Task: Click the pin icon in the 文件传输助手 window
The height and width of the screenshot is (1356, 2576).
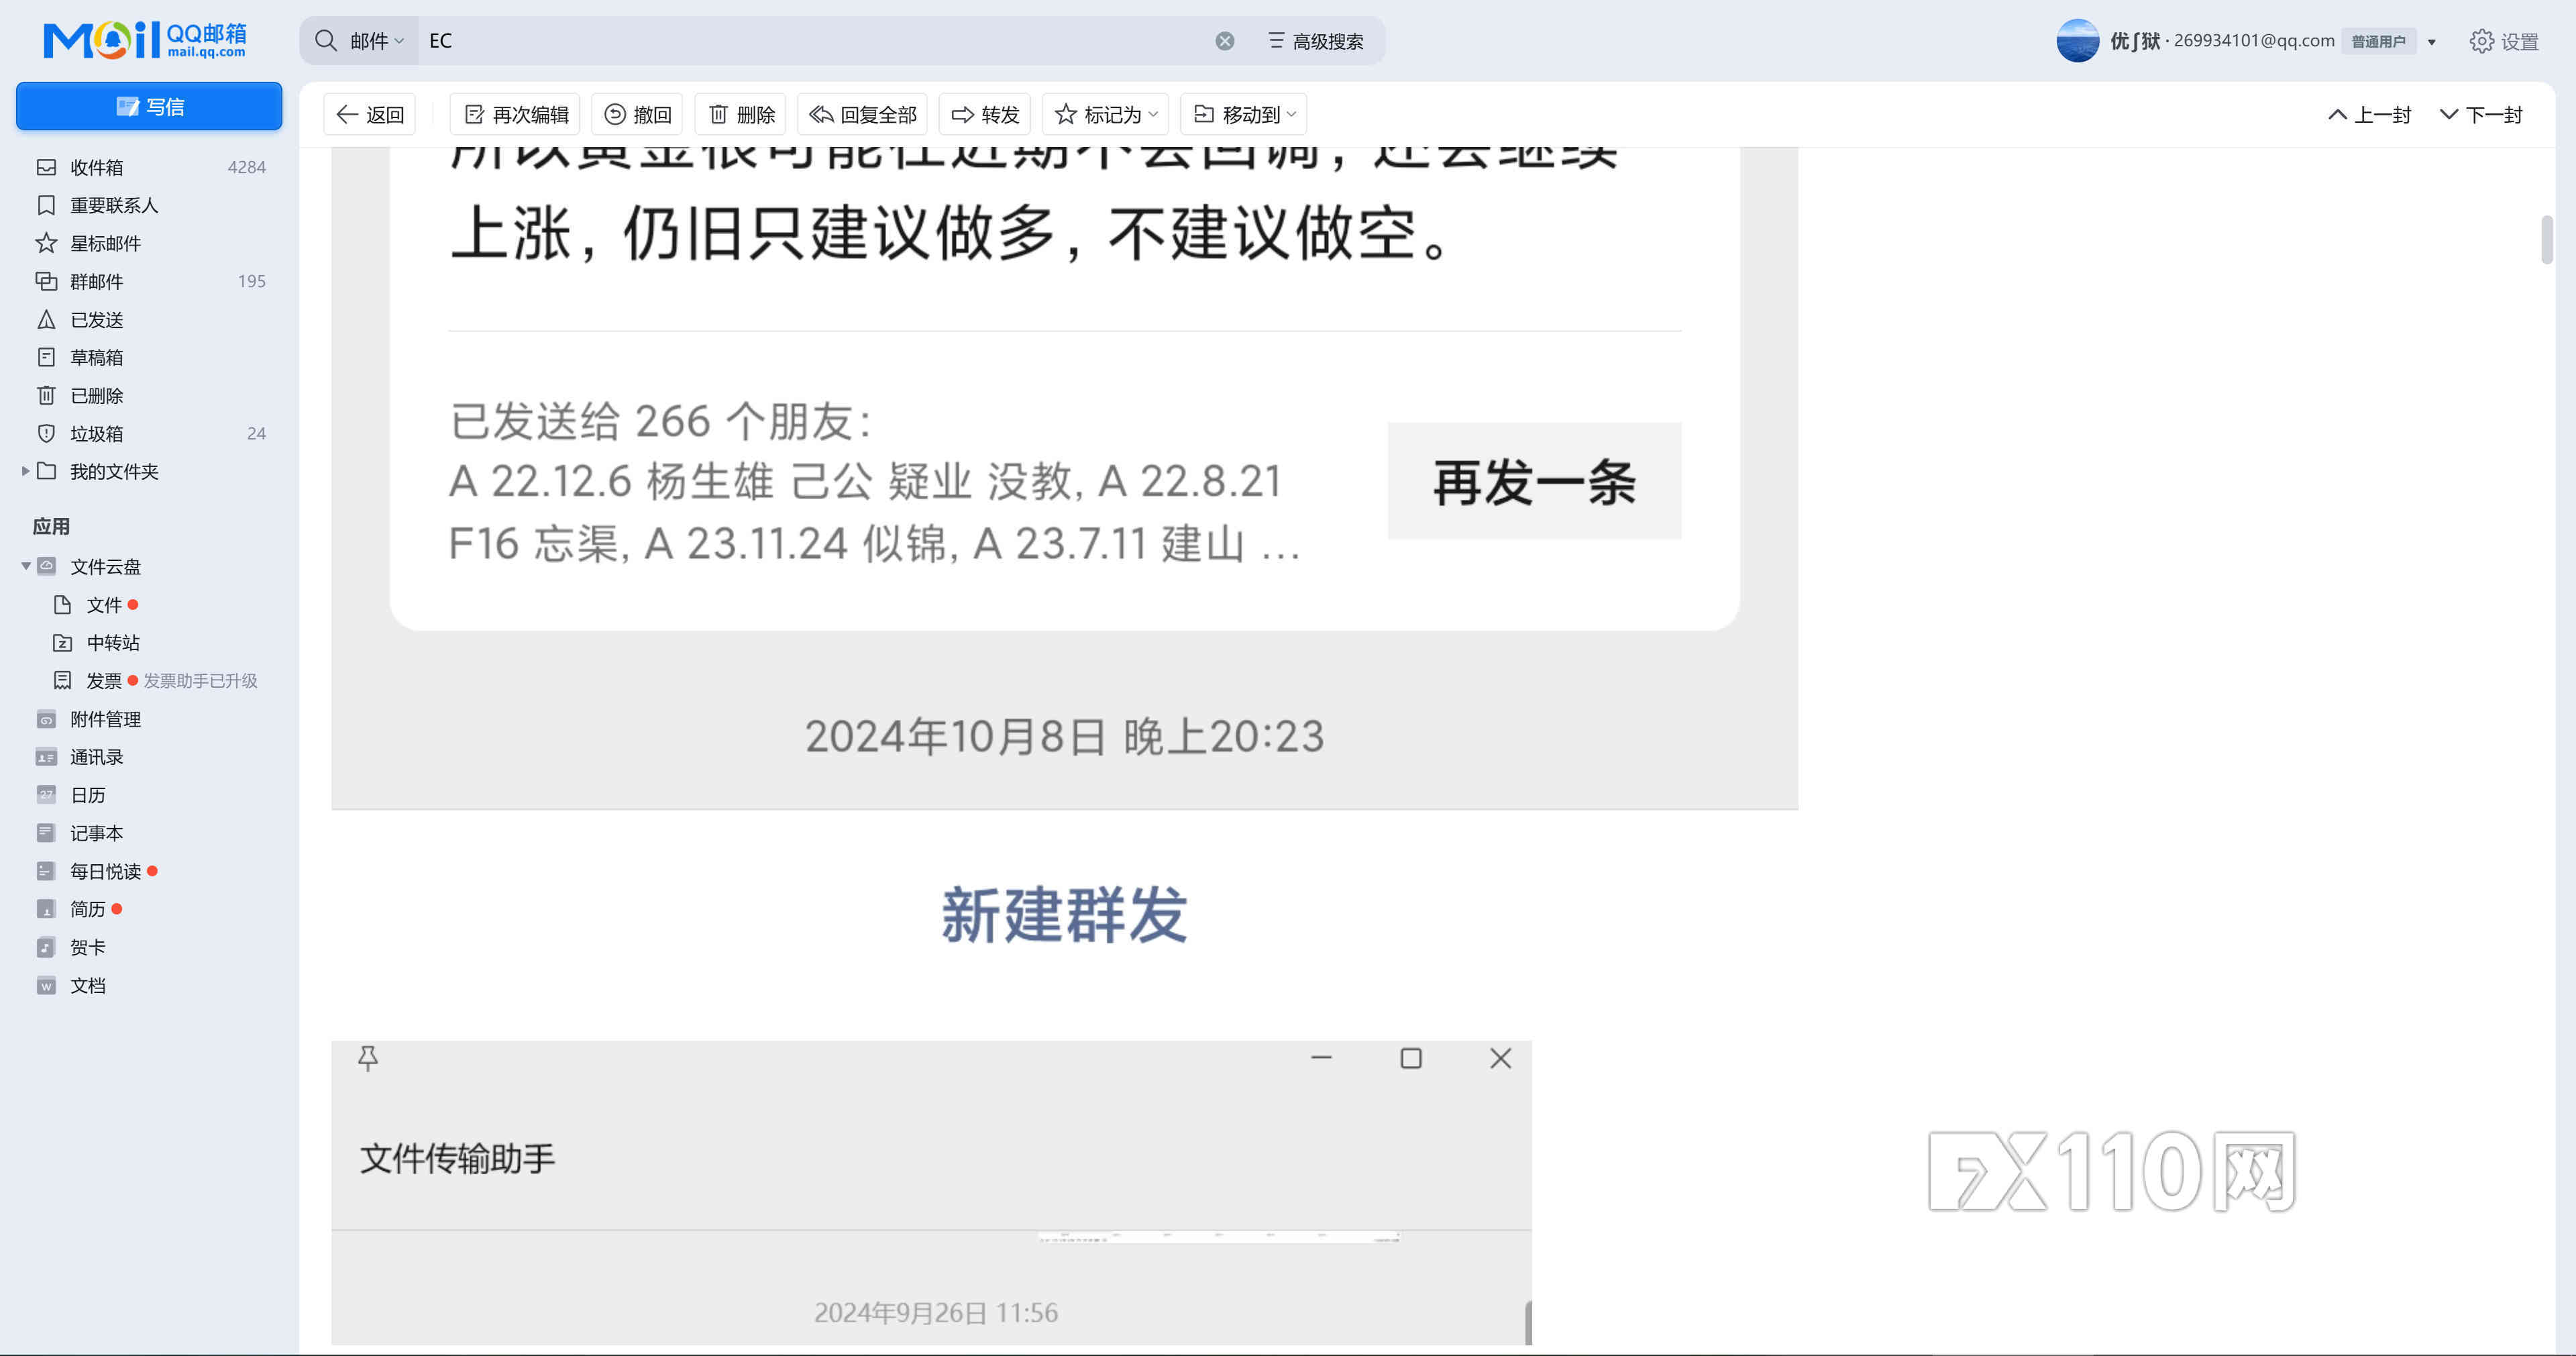Action: pos(368,1058)
